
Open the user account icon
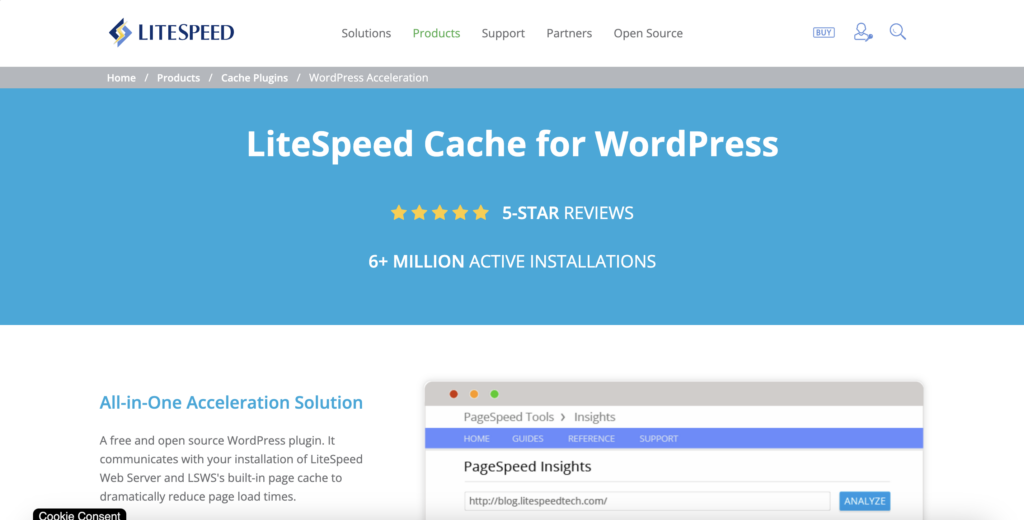tap(863, 32)
